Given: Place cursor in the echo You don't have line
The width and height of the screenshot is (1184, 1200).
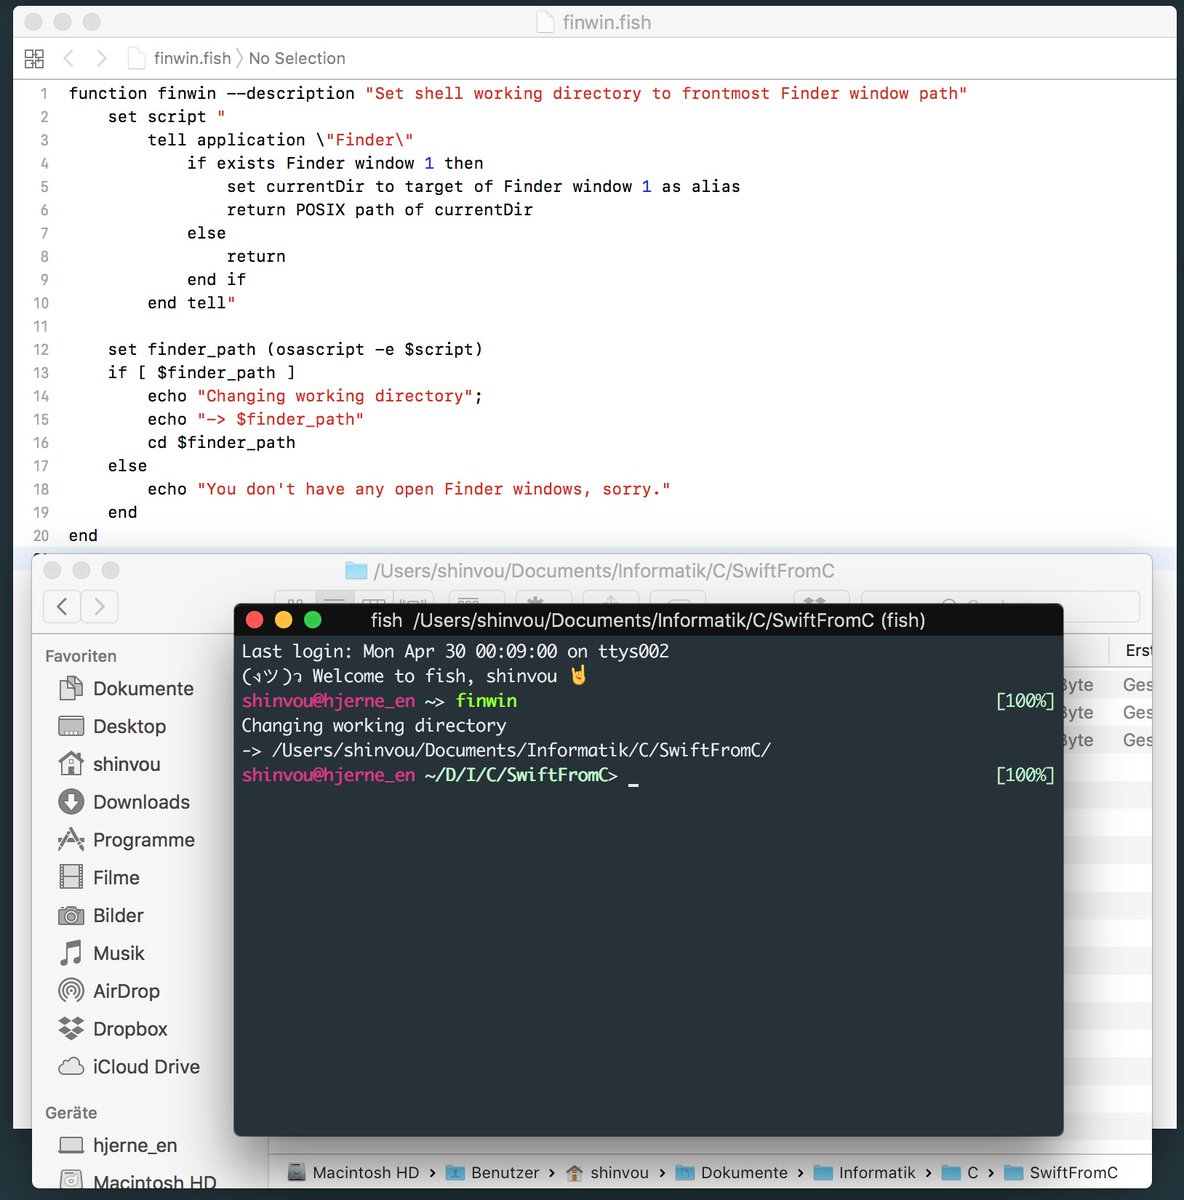Looking at the screenshot, I should coord(409,489).
